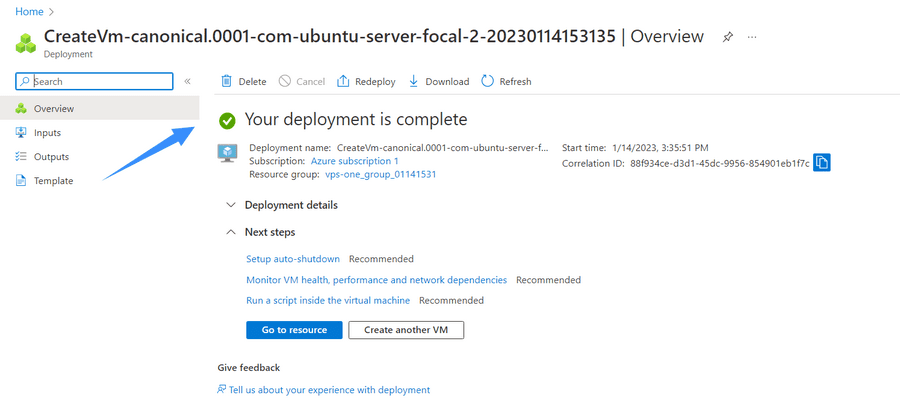The height and width of the screenshot is (409, 900).
Task: Focus the sidebar Search input field
Action: click(x=94, y=81)
